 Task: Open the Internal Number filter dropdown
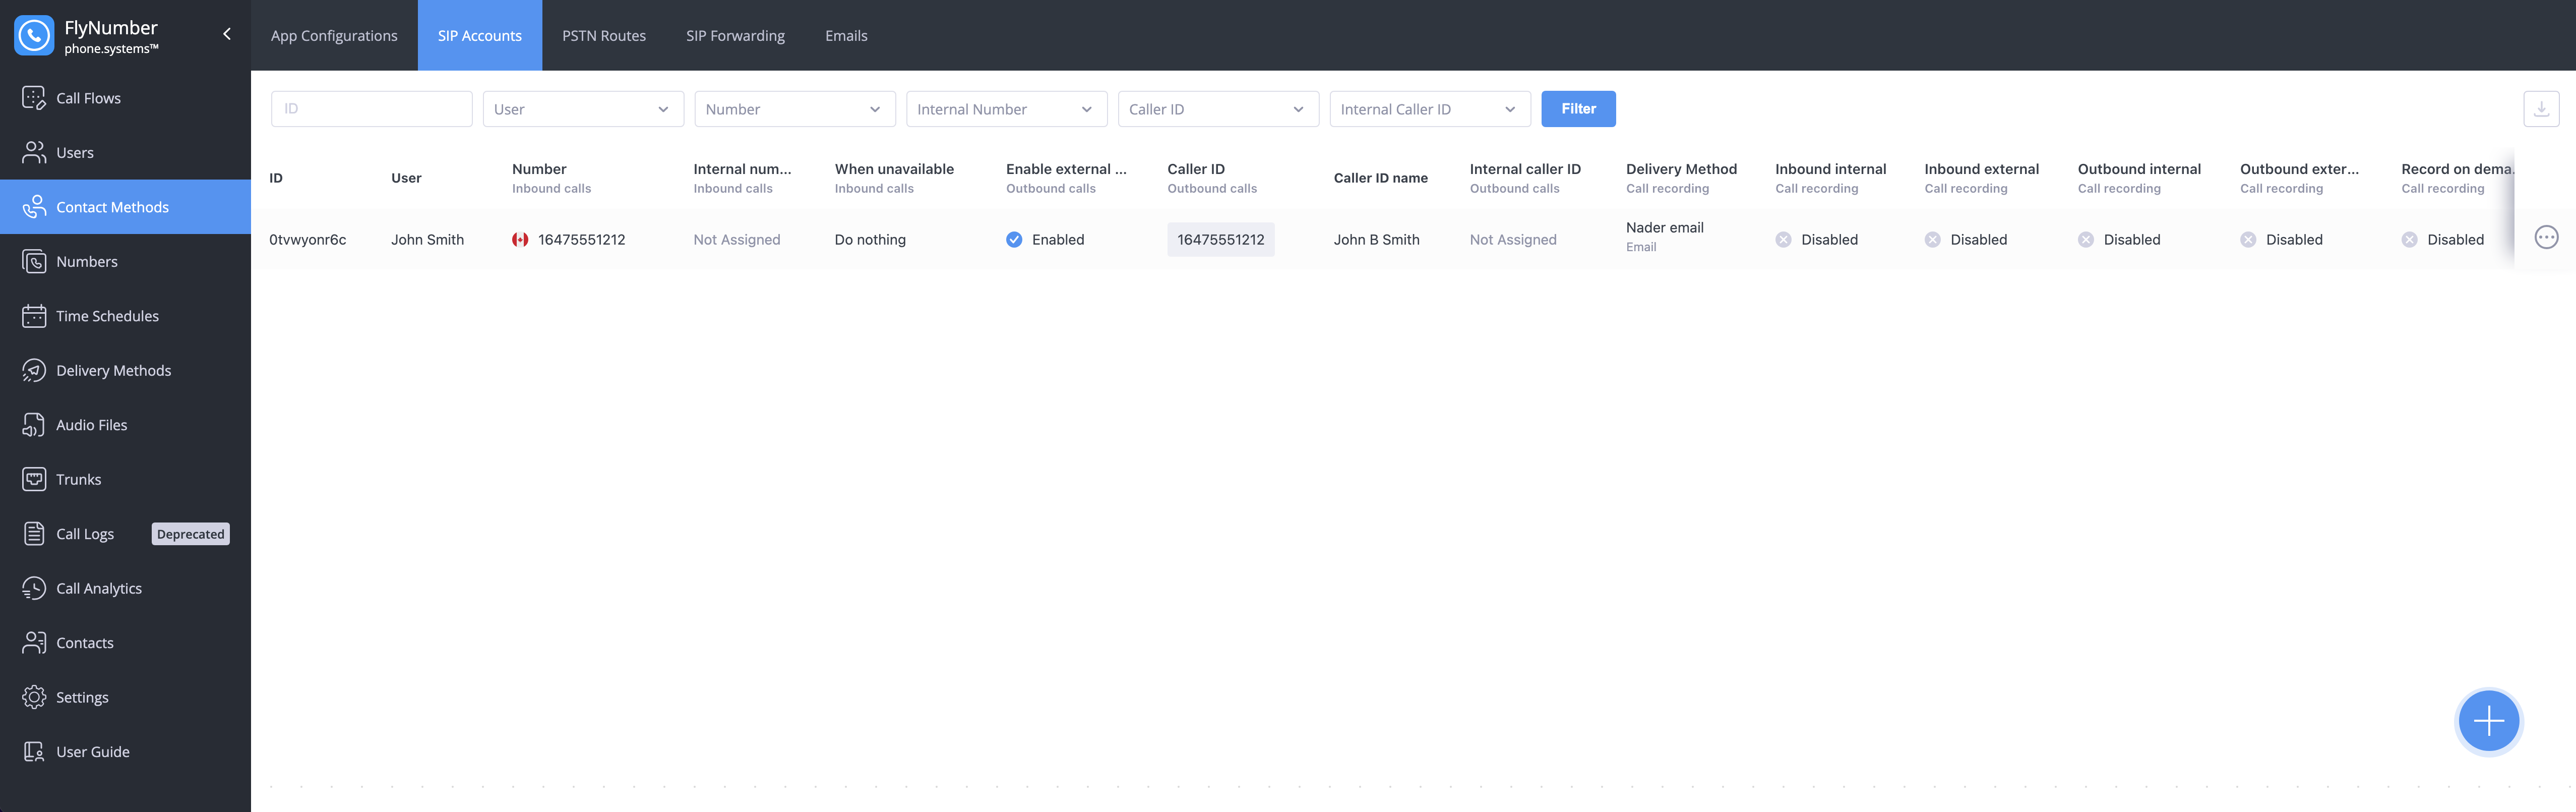pos(1005,109)
